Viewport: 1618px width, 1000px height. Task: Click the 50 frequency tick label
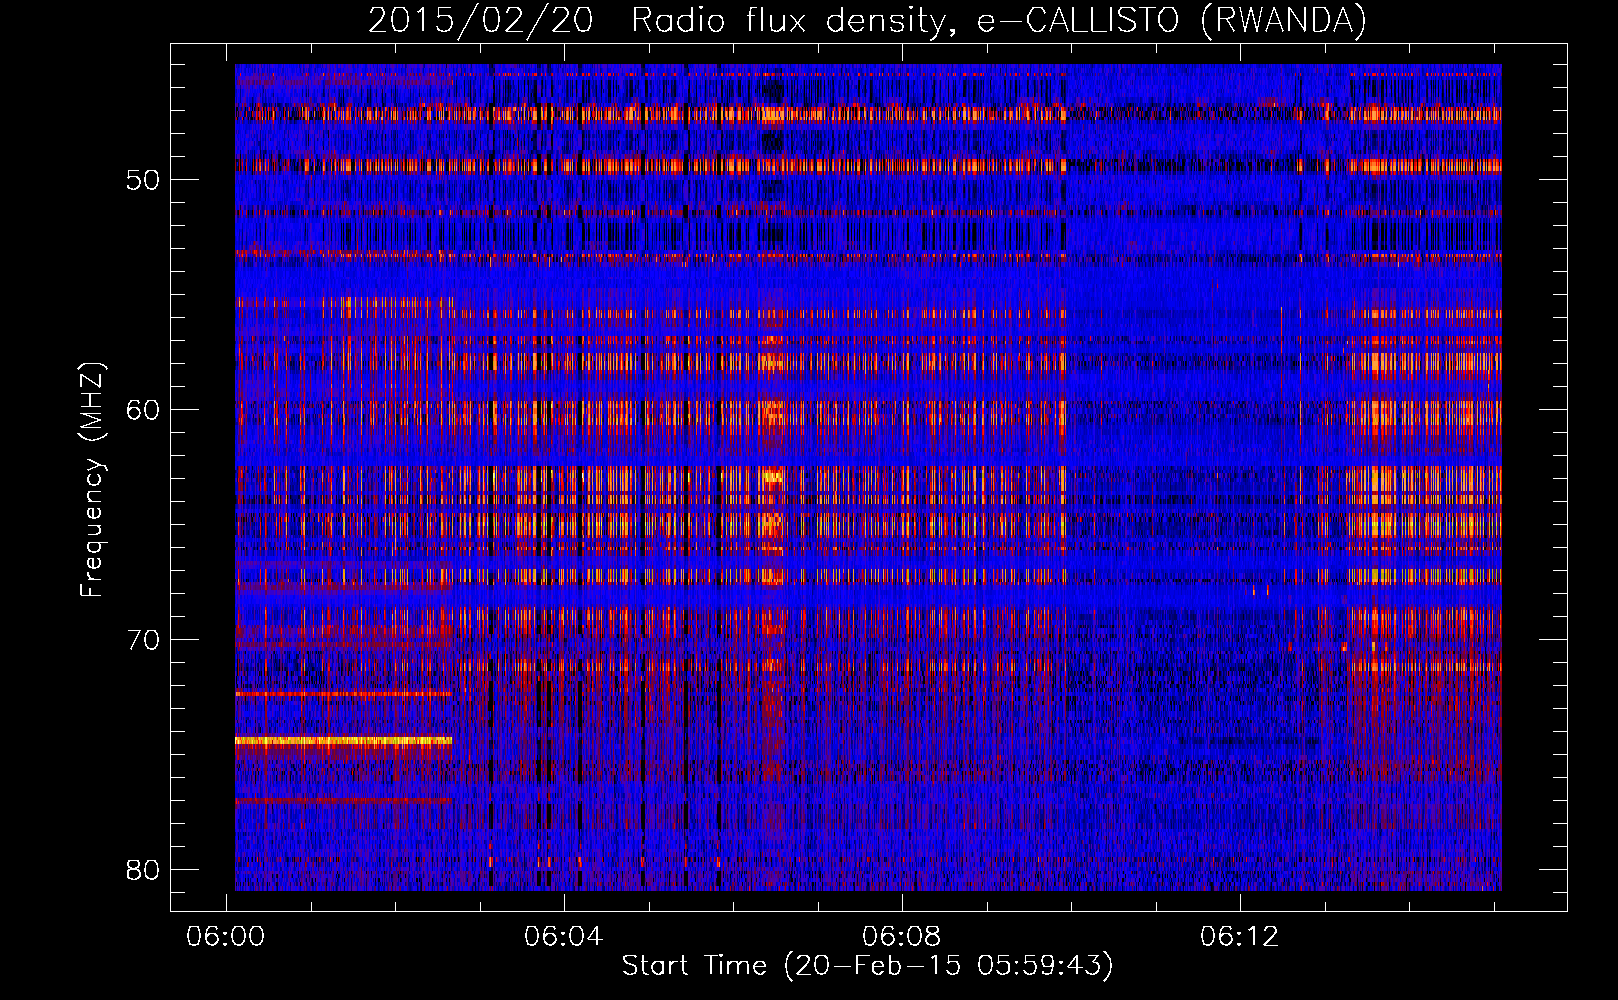143,180
